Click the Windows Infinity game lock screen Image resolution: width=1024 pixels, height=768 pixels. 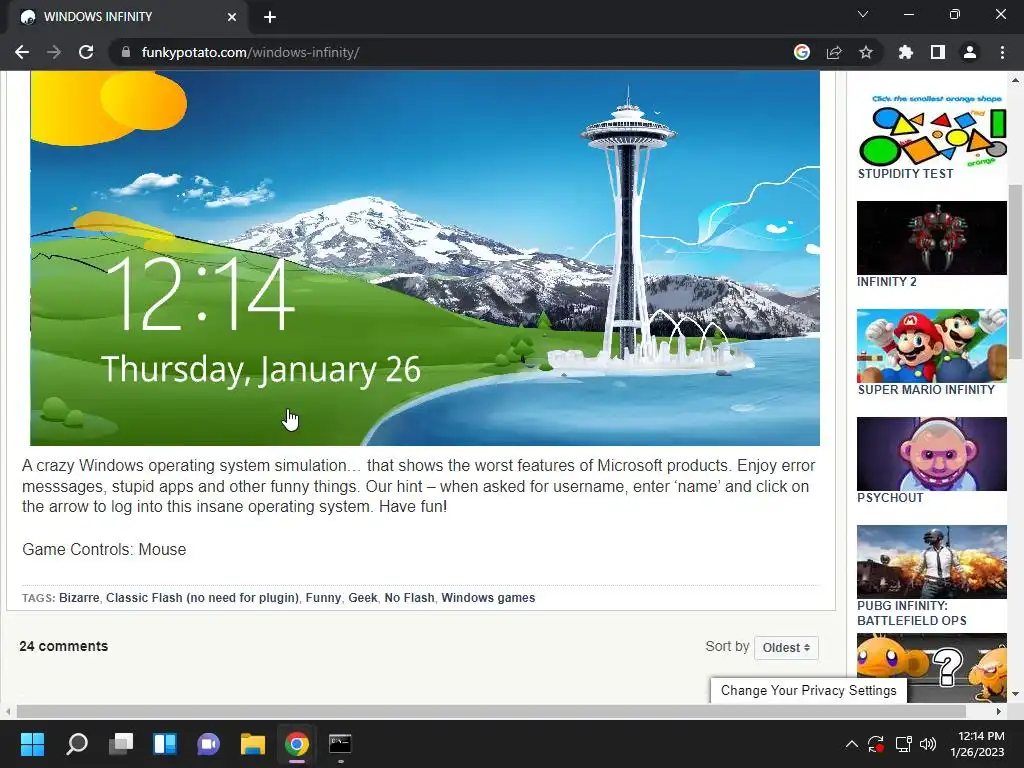[424, 258]
